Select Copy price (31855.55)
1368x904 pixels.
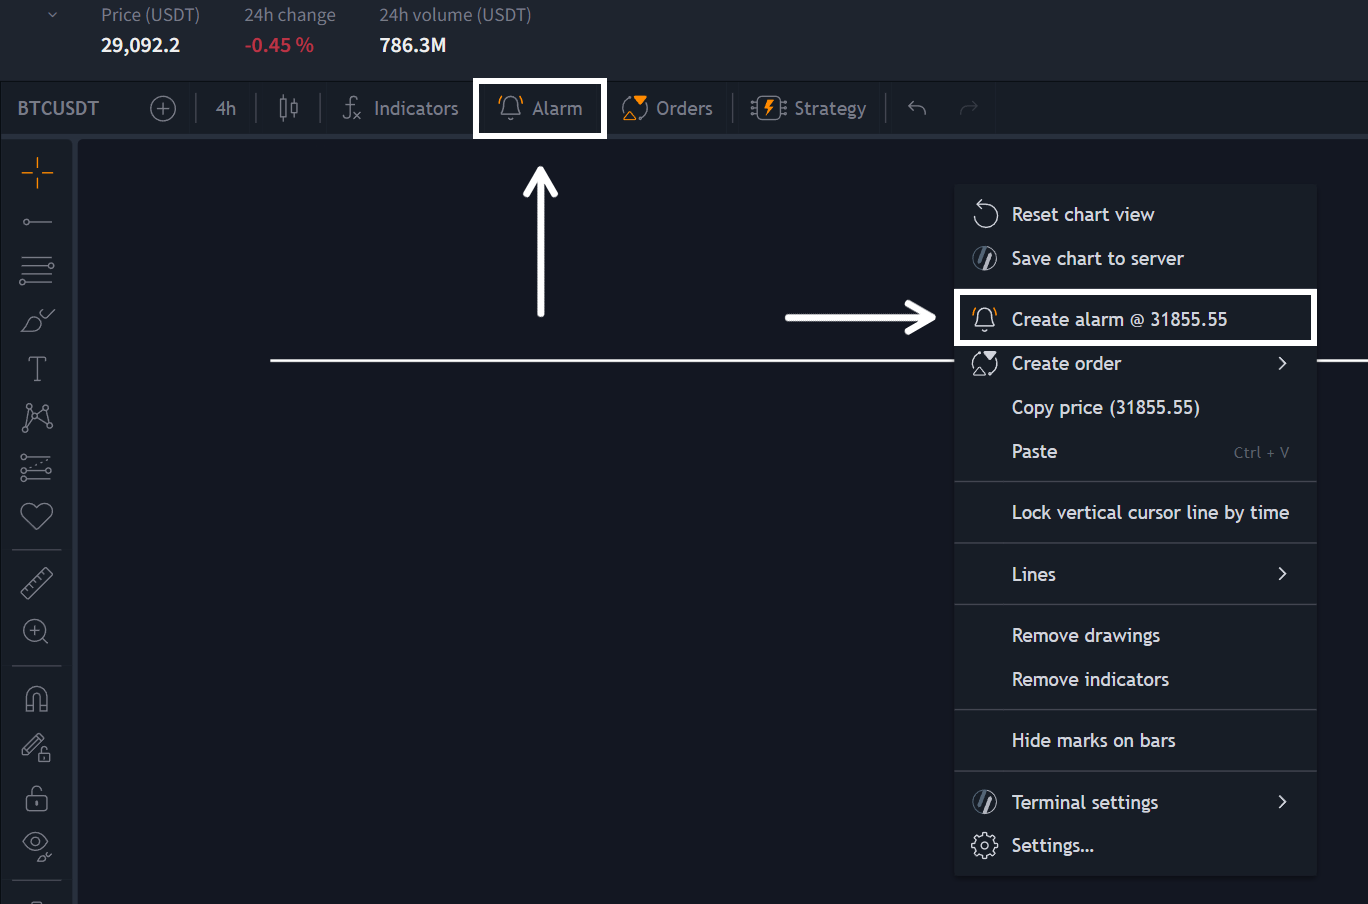point(1135,407)
